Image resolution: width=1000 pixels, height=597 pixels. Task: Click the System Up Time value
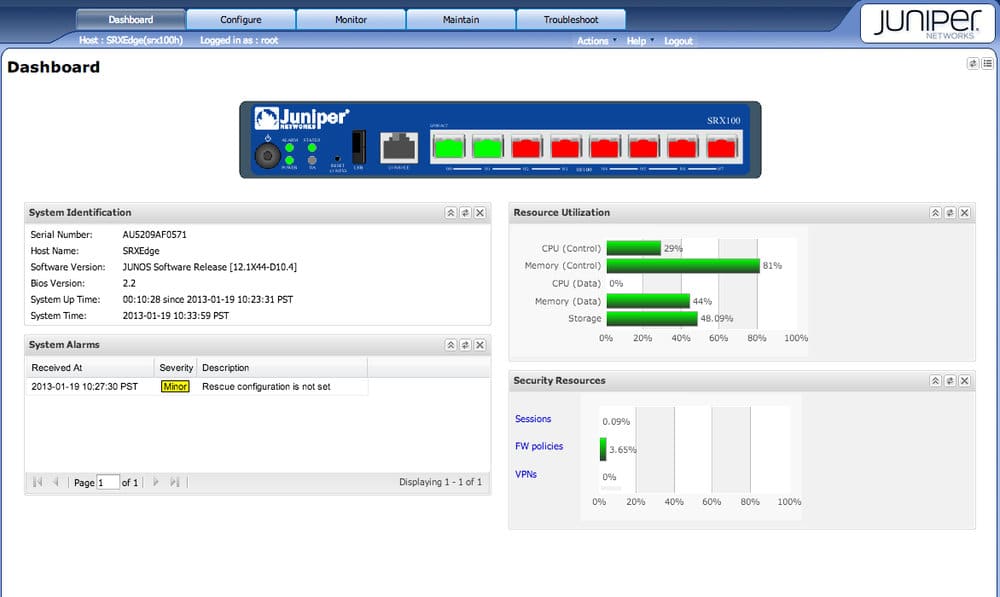coord(208,300)
